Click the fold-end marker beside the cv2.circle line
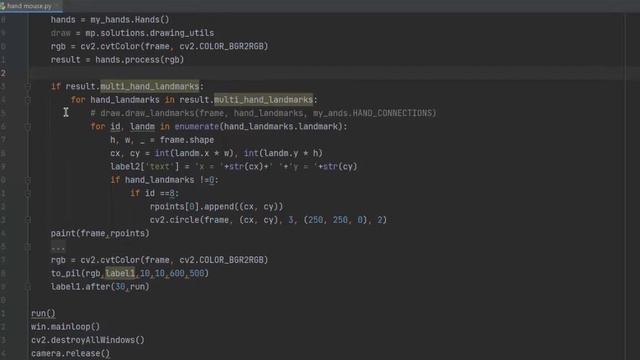 pos(28,220)
